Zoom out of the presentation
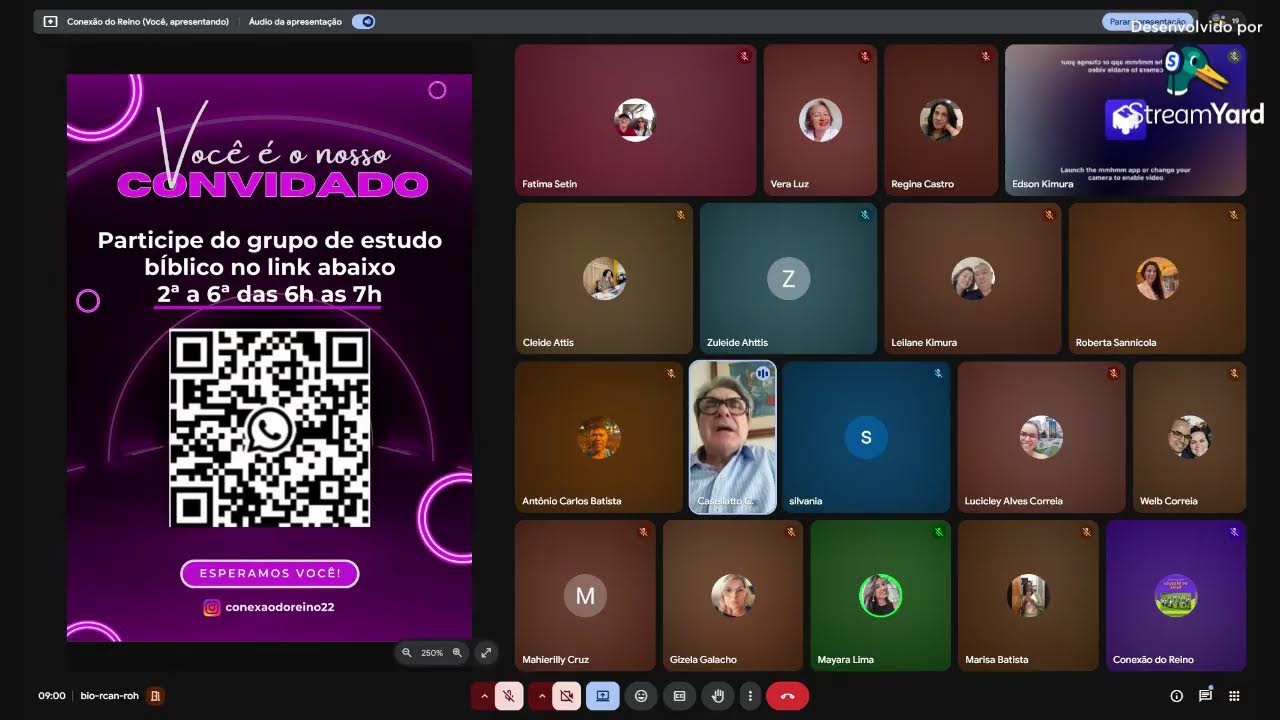The height and width of the screenshot is (720, 1280). tap(407, 653)
